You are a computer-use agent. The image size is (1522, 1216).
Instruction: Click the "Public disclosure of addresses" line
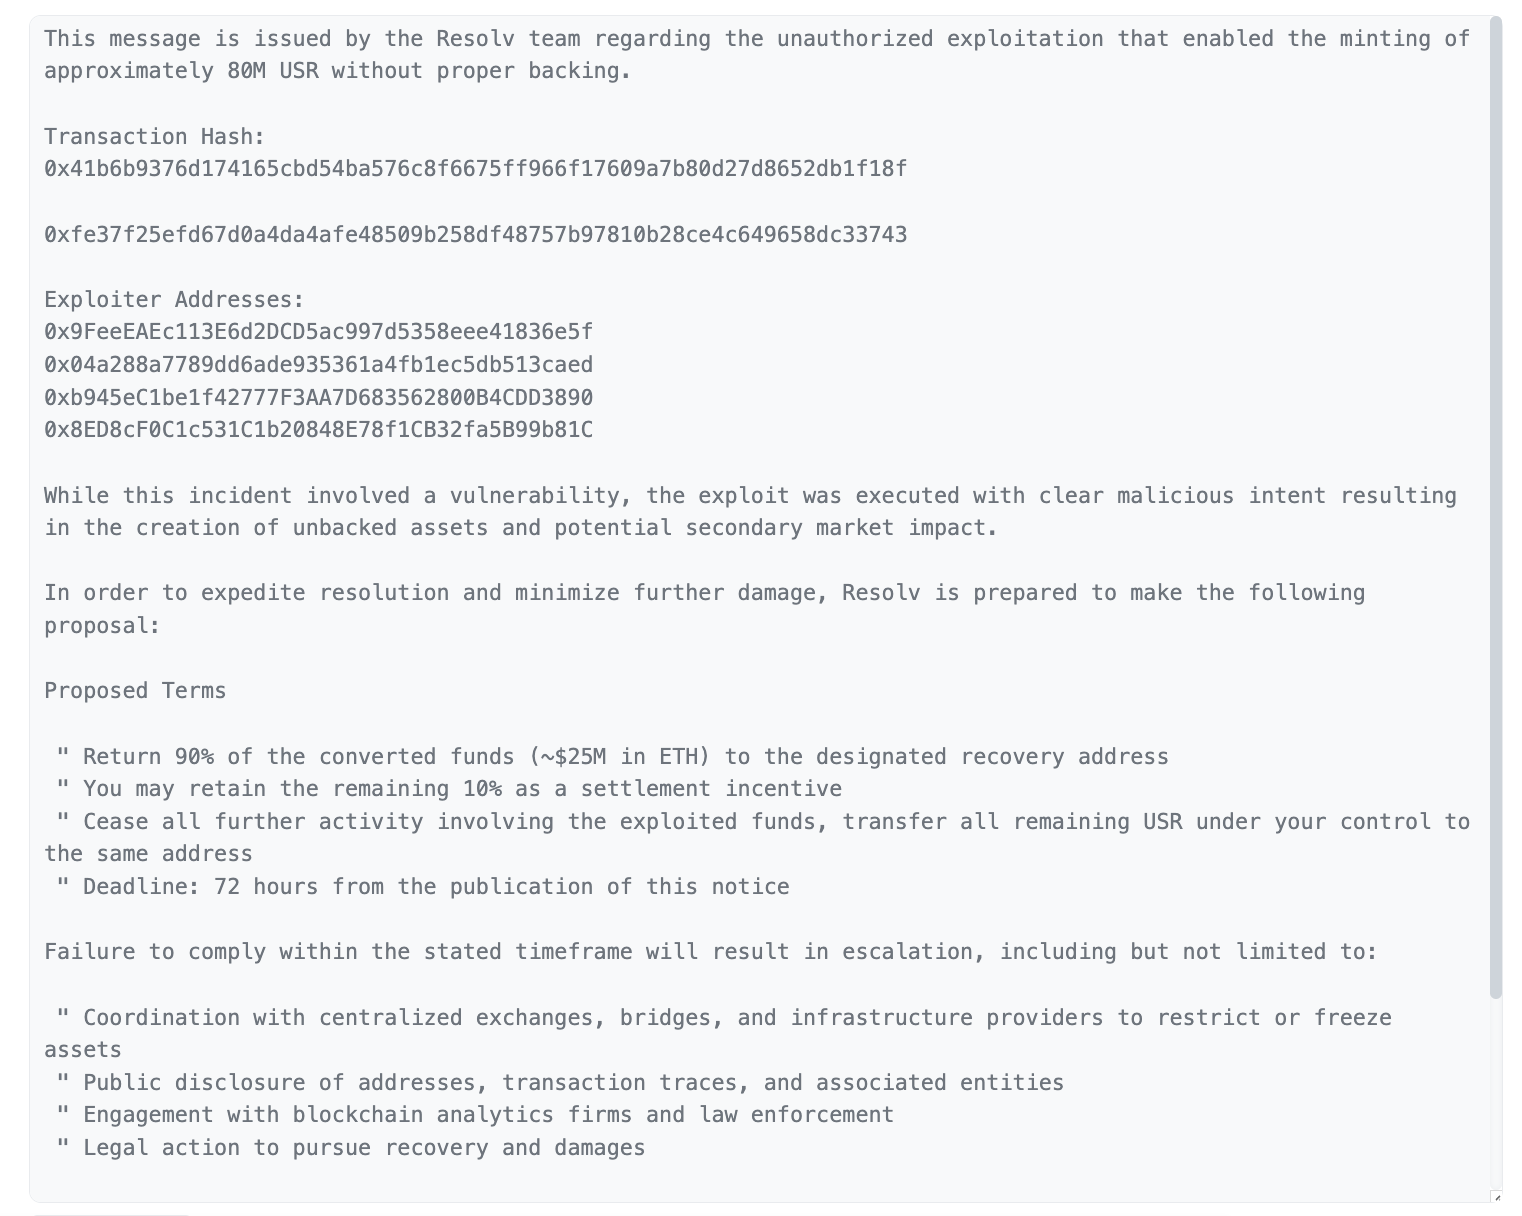[573, 1083]
